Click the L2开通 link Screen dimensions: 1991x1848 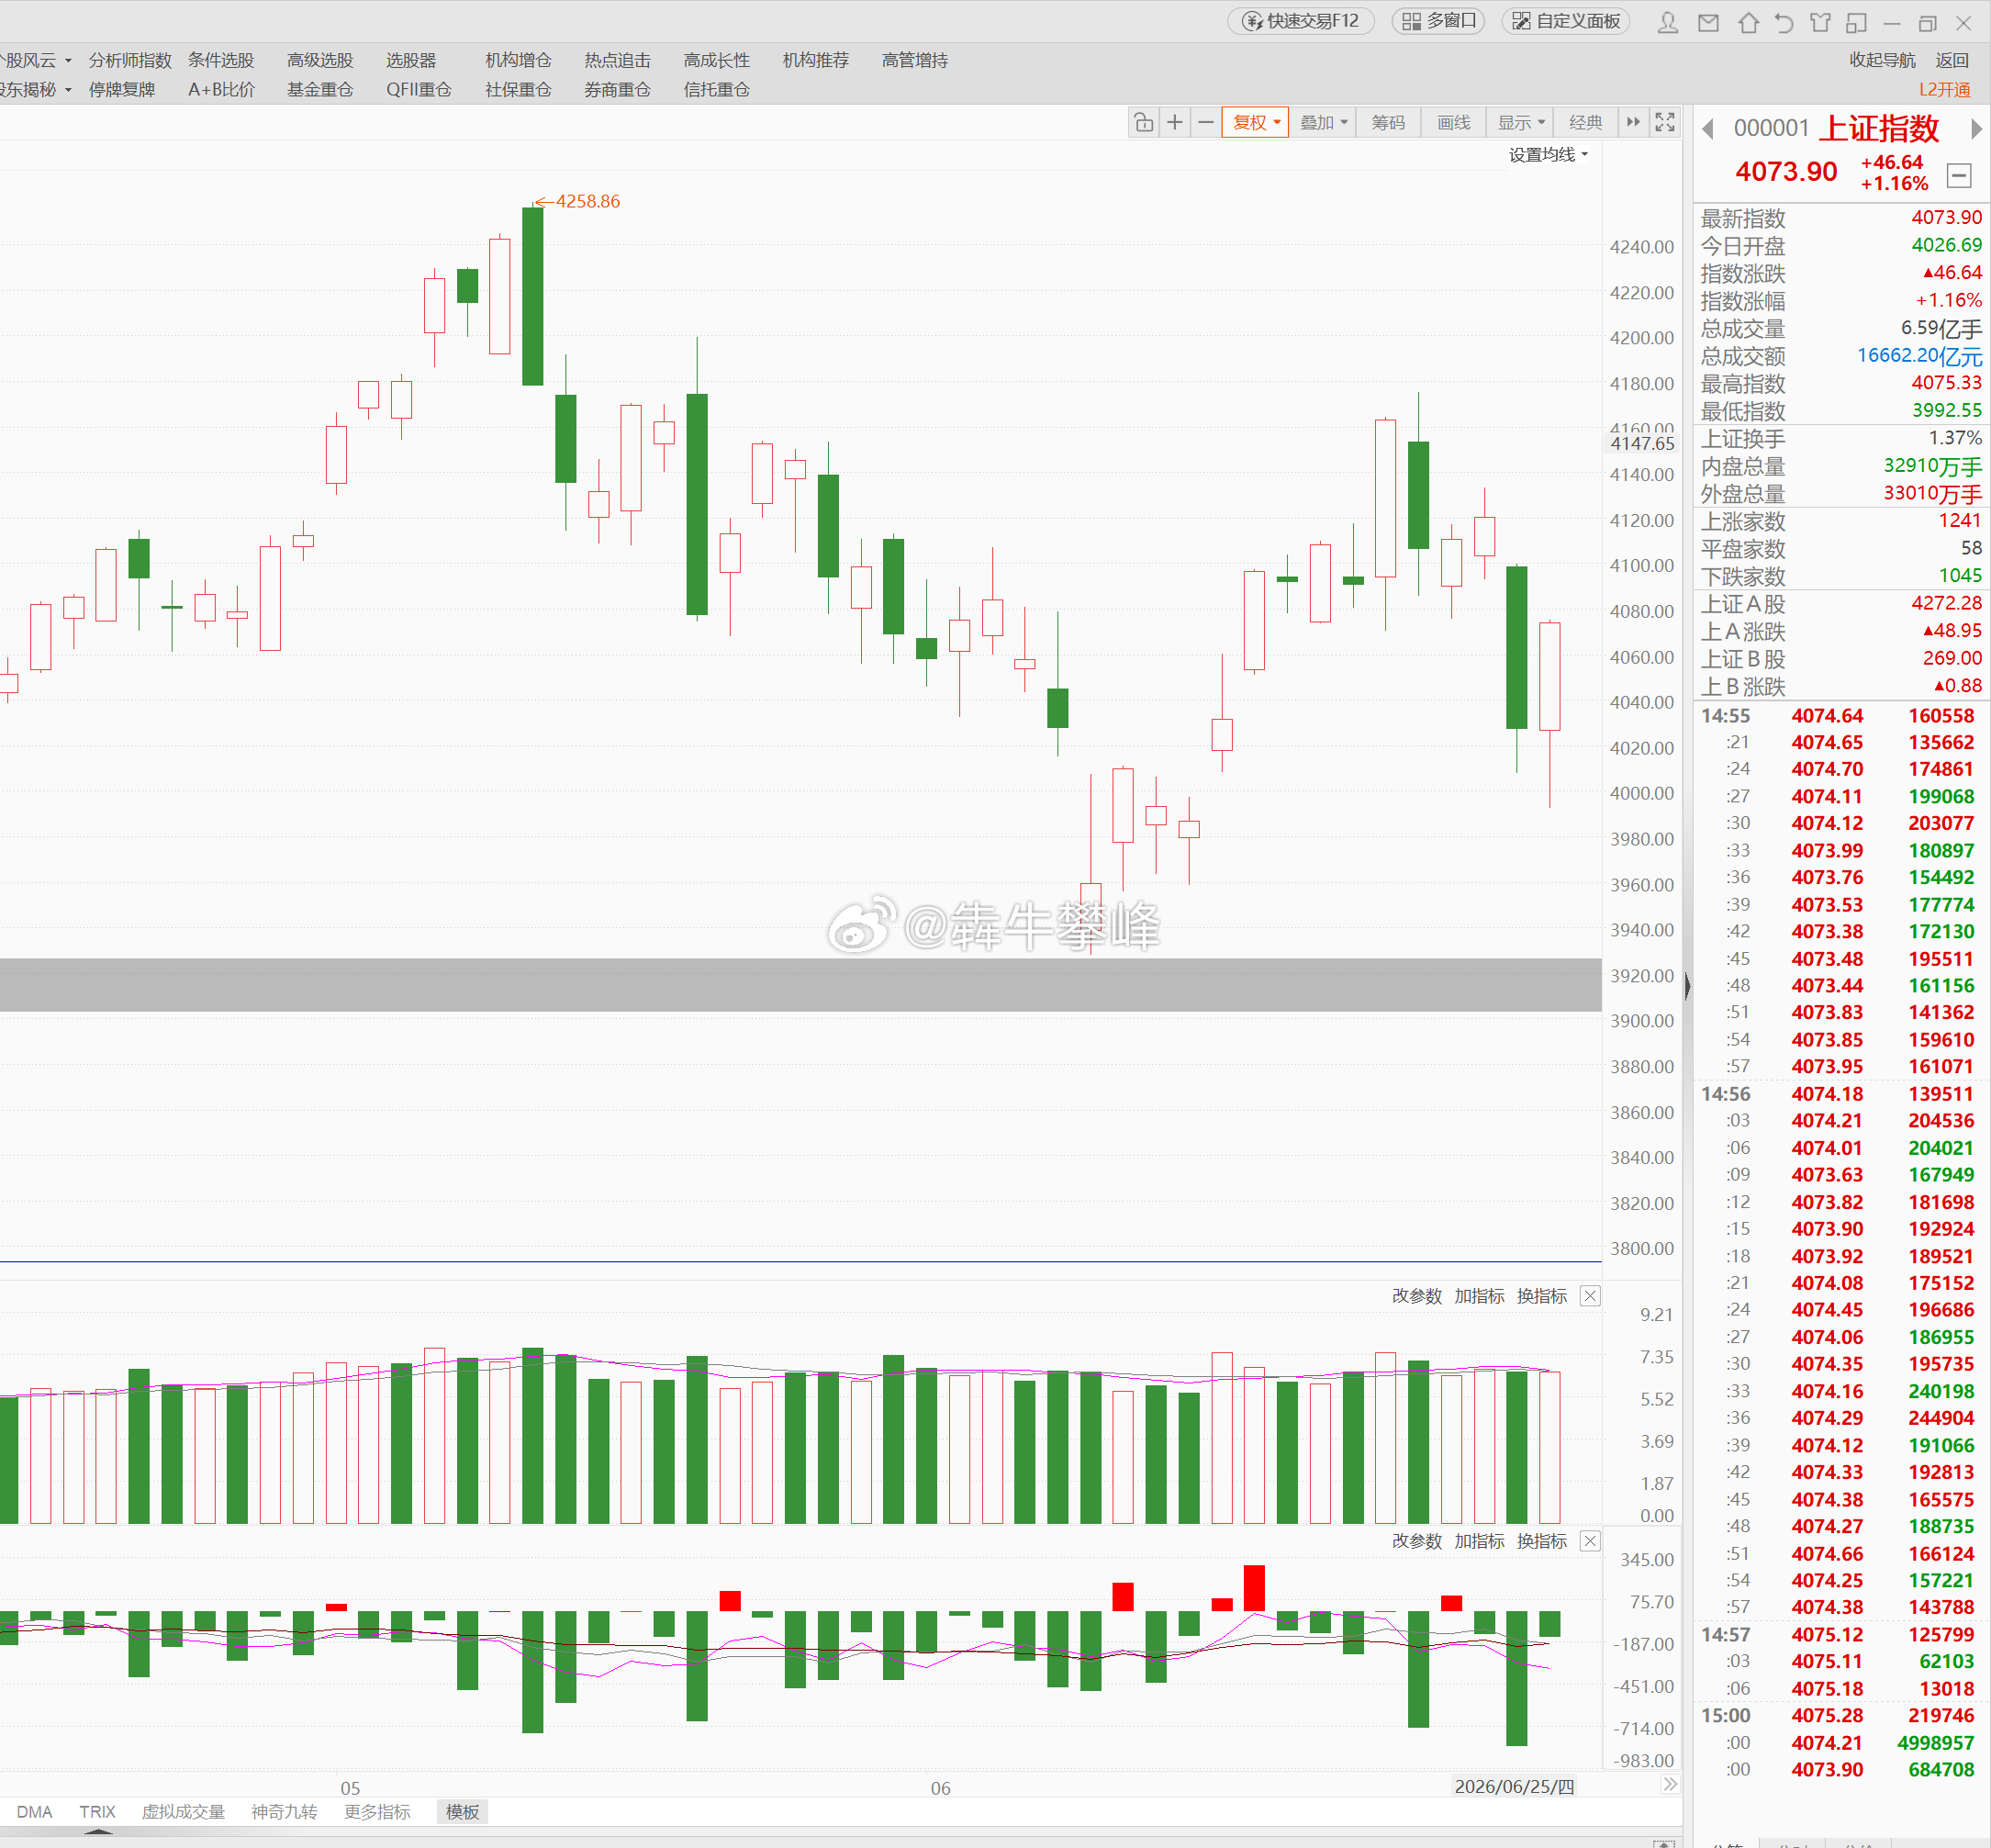(x=1944, y=89)
